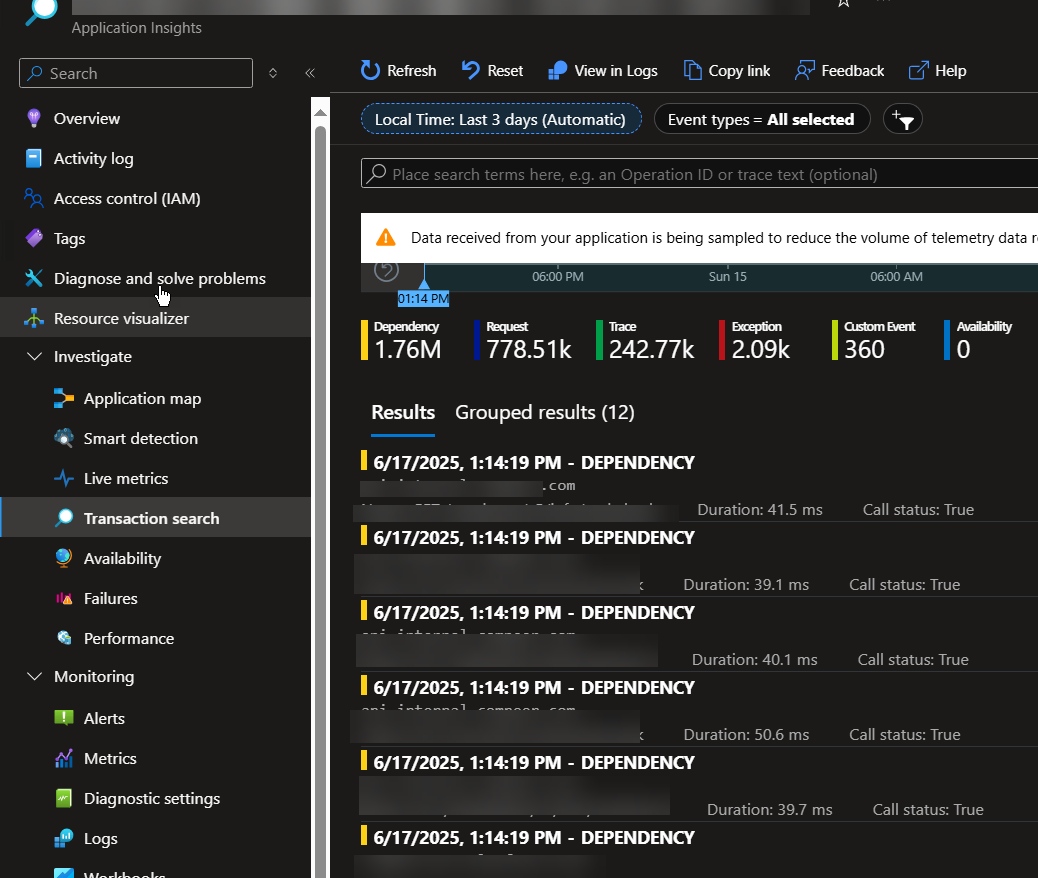The height and width of the screenshot is (878, 1038).
Task: Open the Overview page
Action: pyautogui.click(x=87, y=119)
